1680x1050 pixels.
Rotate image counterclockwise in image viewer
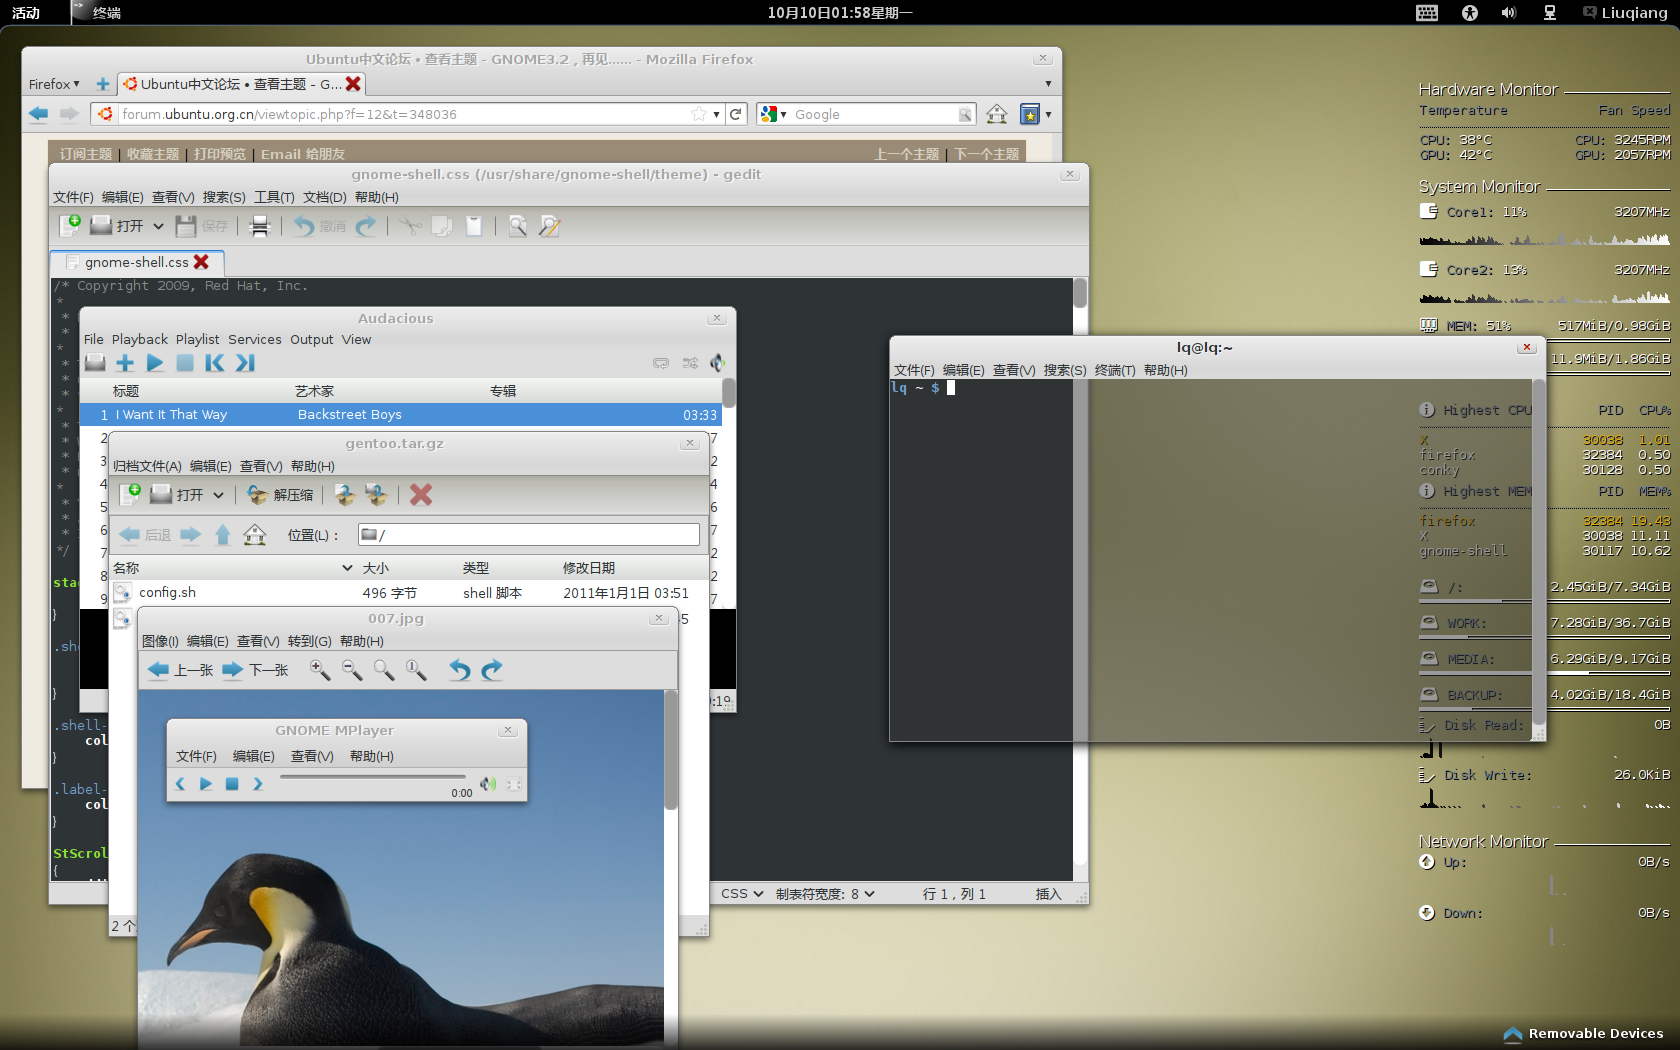pos(459,670)
